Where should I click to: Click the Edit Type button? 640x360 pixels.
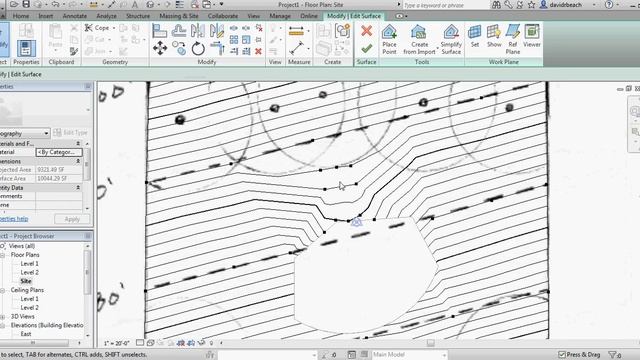click(x=71, y=133)
